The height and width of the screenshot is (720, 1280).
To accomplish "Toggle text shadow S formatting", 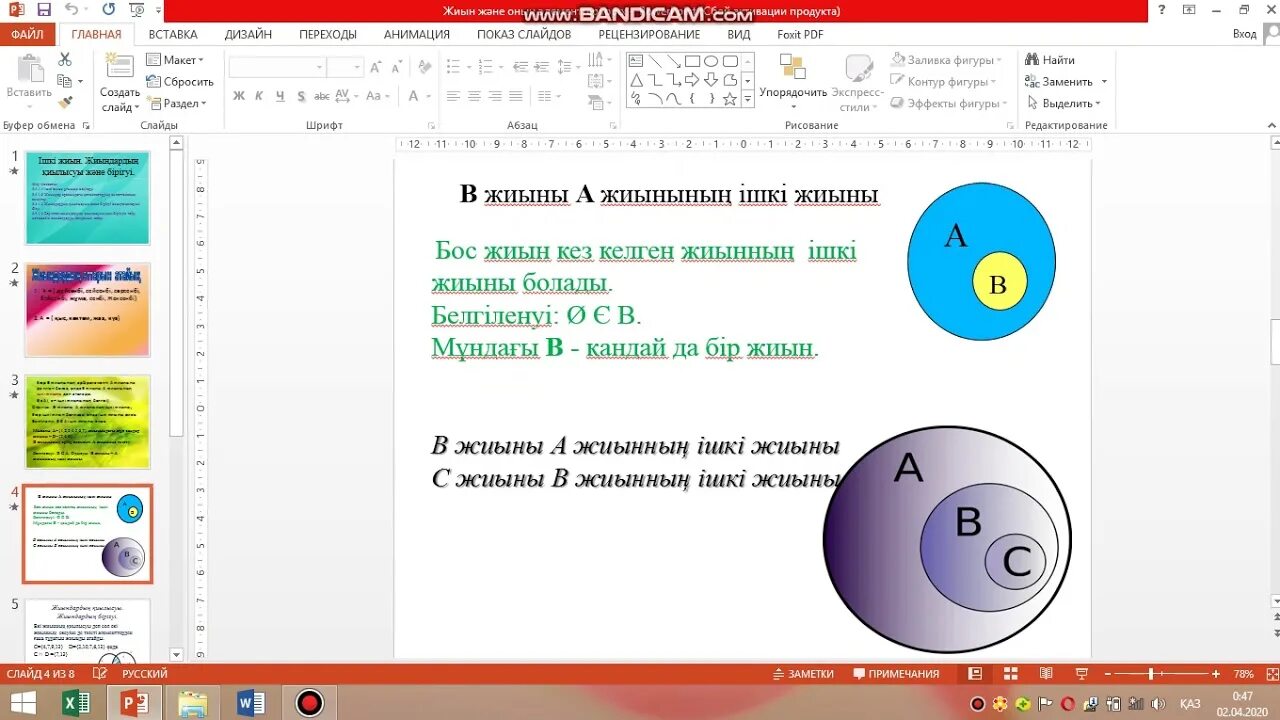I will (301, 96).
